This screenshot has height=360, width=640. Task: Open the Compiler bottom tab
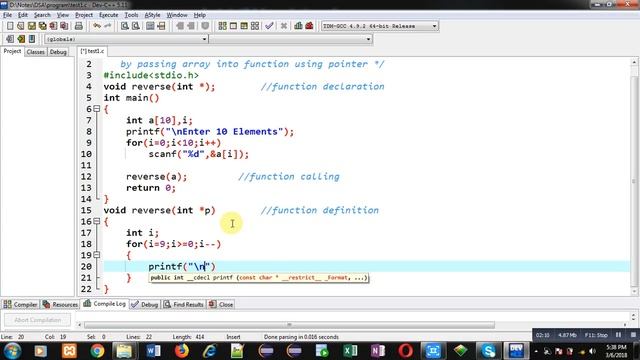pos(20,304)
